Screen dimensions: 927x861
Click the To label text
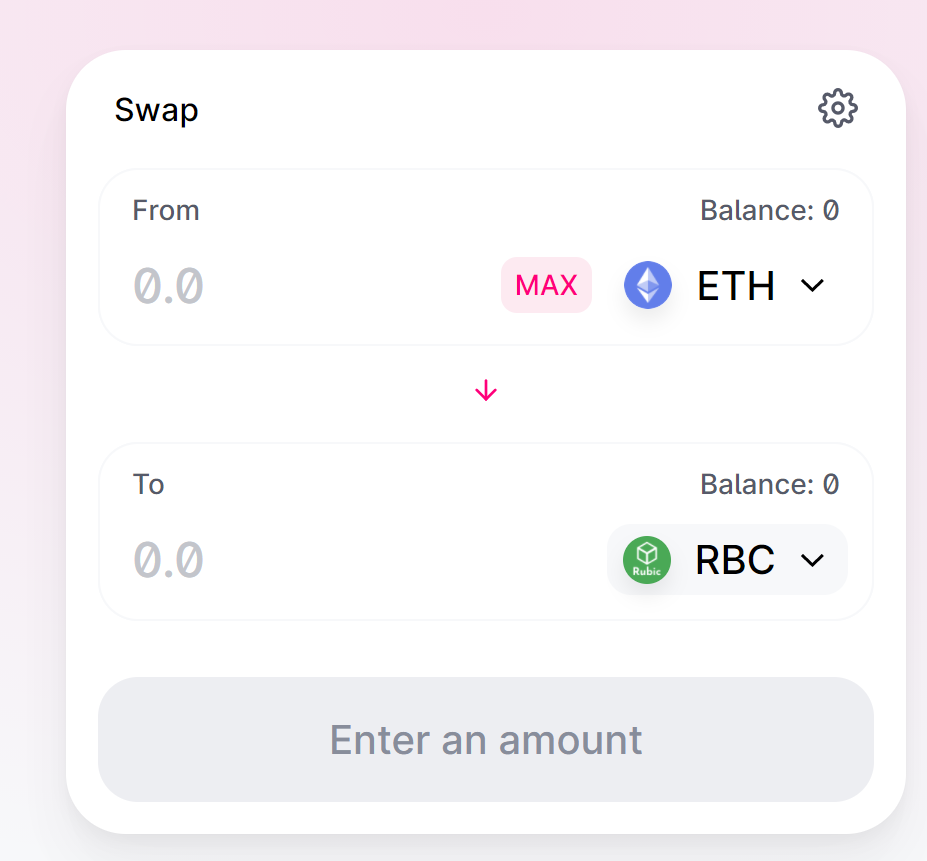coord(148,484)
